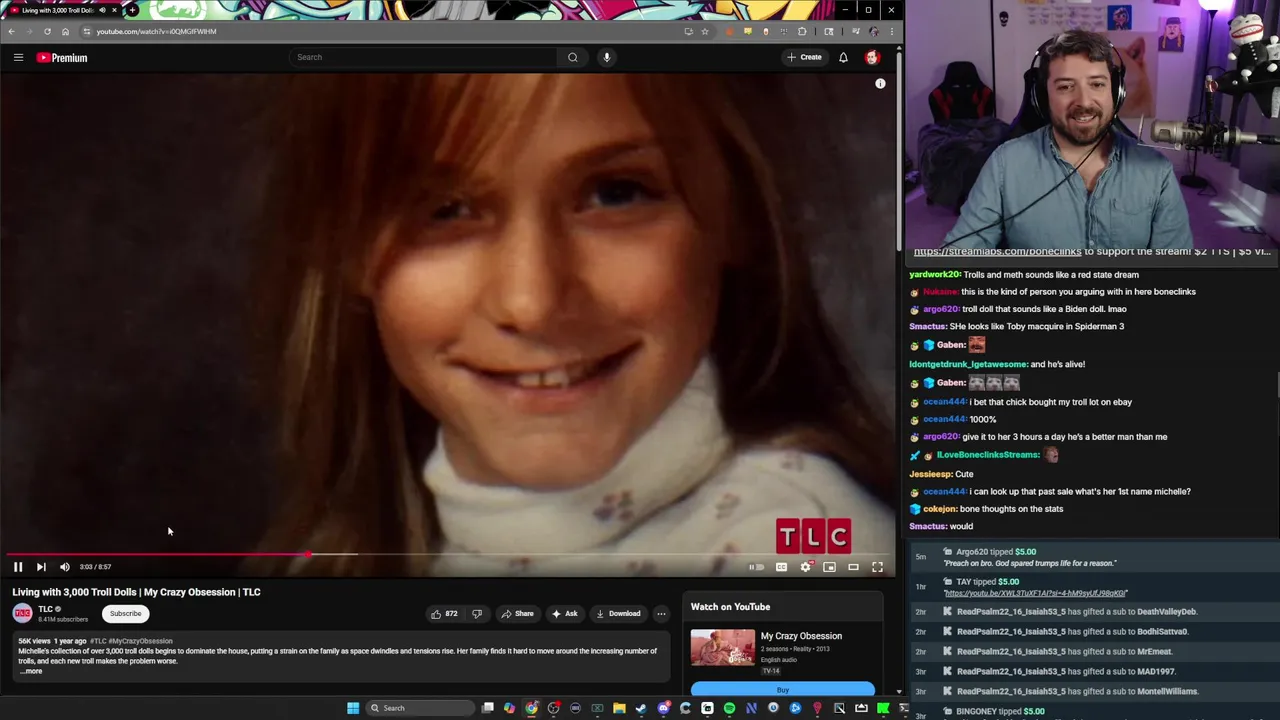Image resolution: width=1280 pixels, height=720 pixels.
Task: Open TLC channel avatar
Action: pos(22,613)
